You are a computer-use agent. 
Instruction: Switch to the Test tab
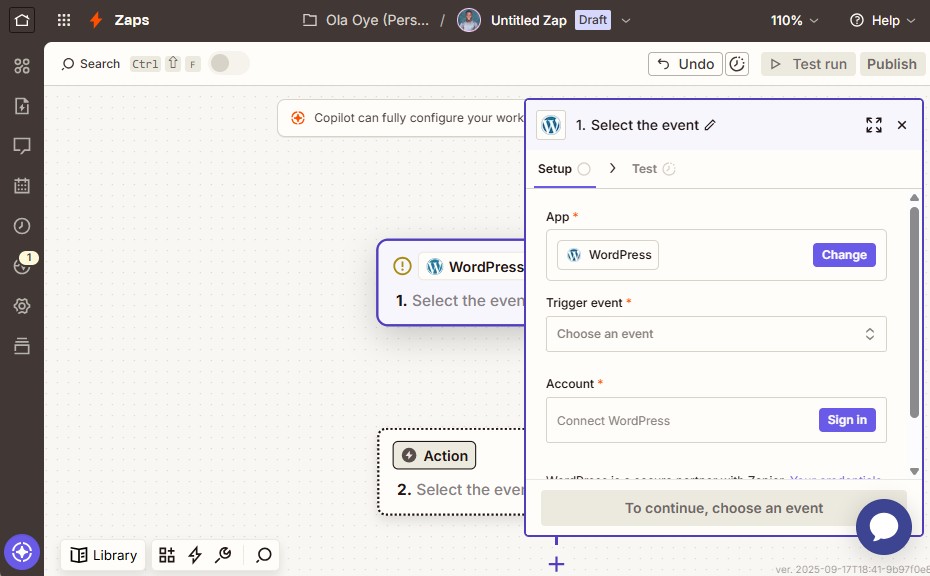click(644, 169)
